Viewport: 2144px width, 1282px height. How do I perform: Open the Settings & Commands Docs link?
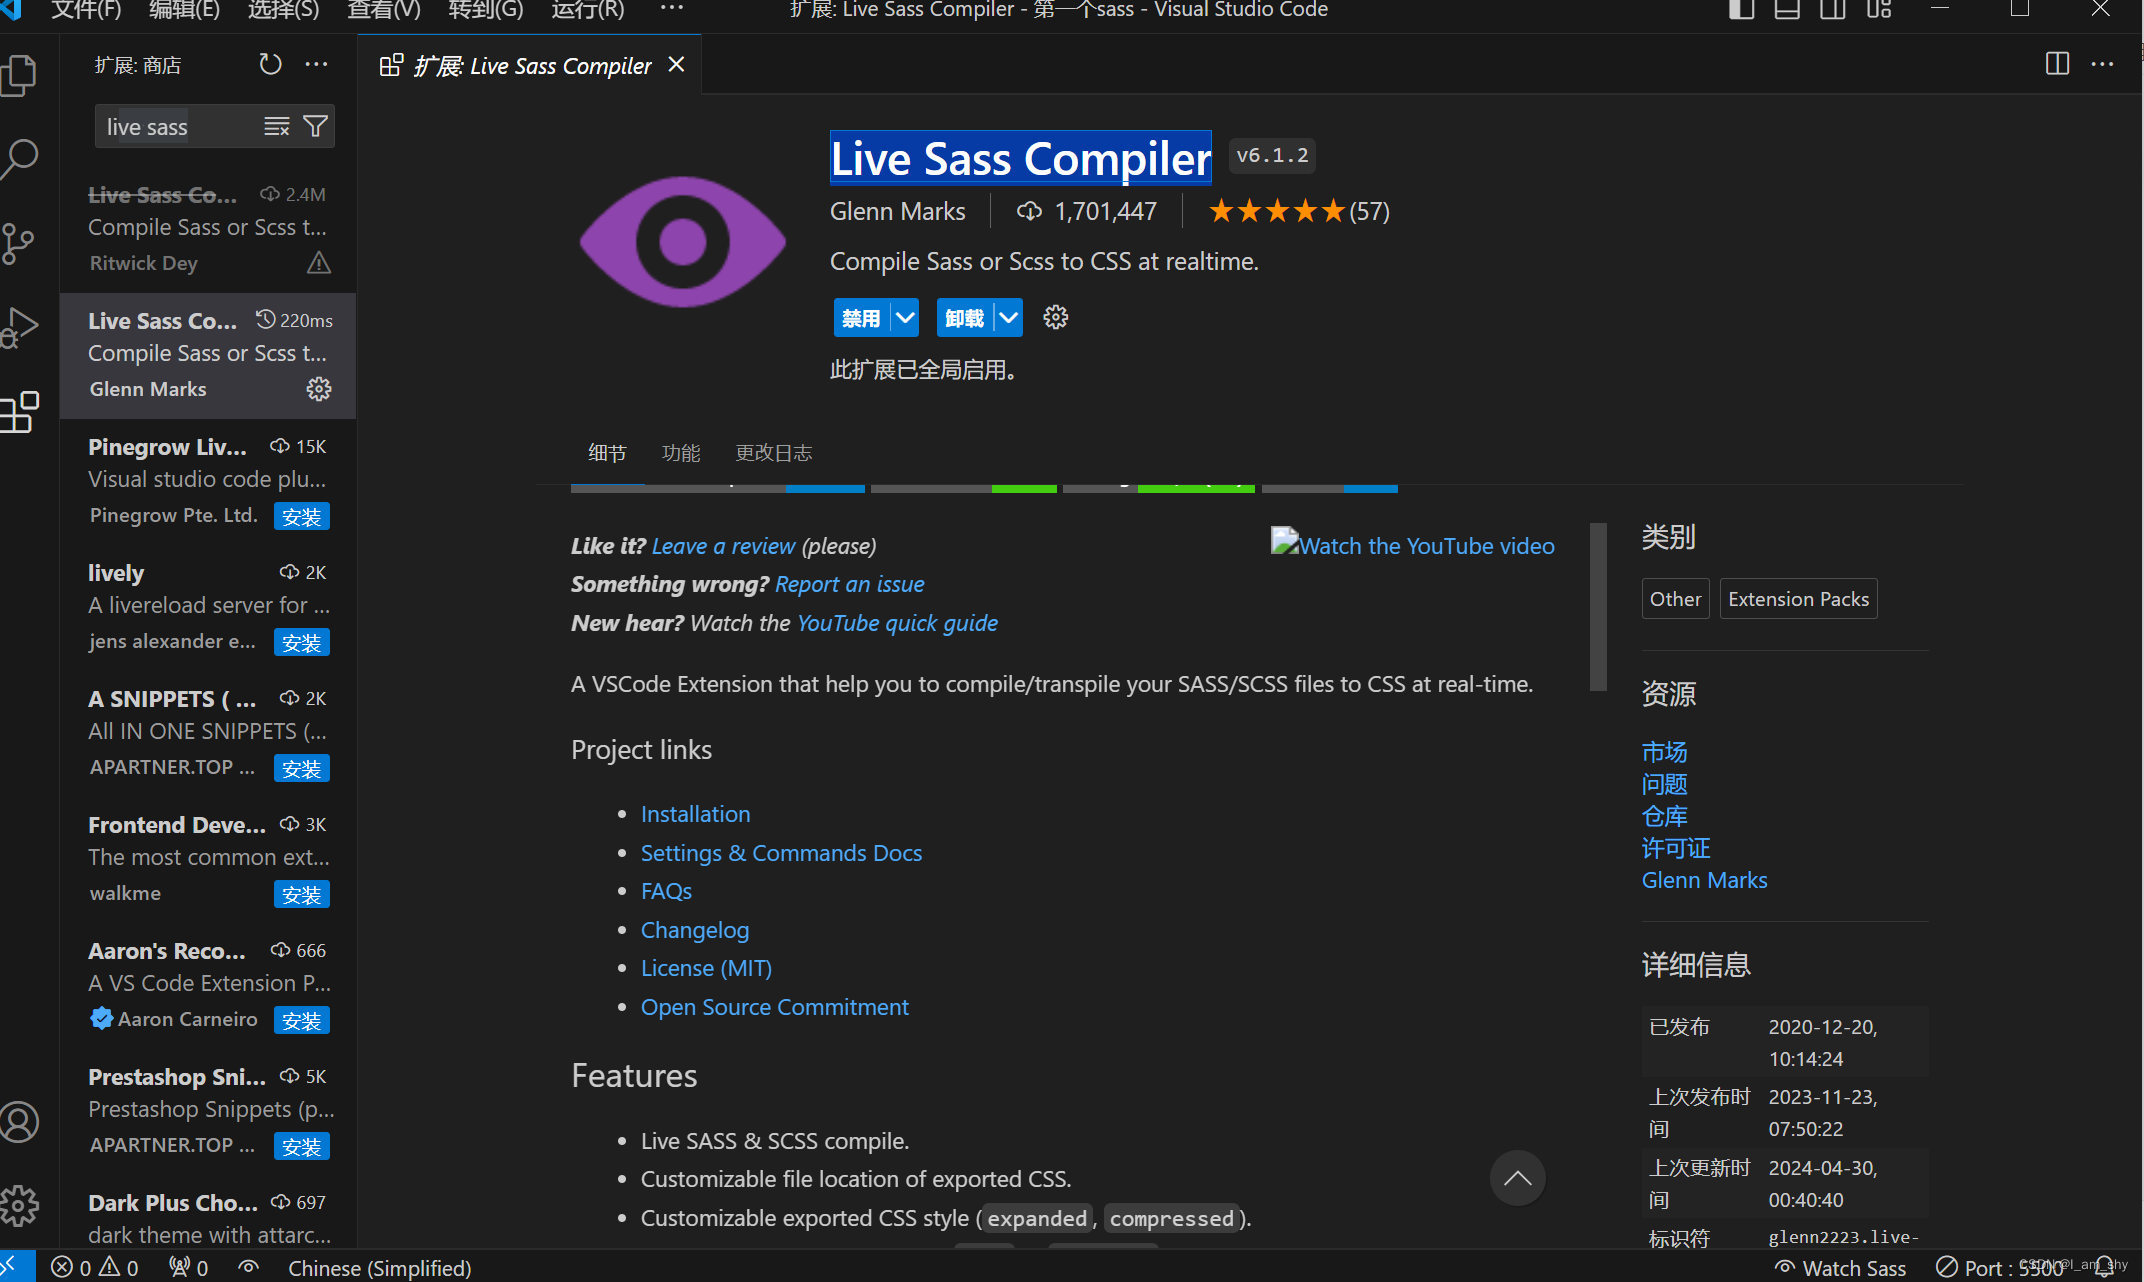tap(781, 853)
